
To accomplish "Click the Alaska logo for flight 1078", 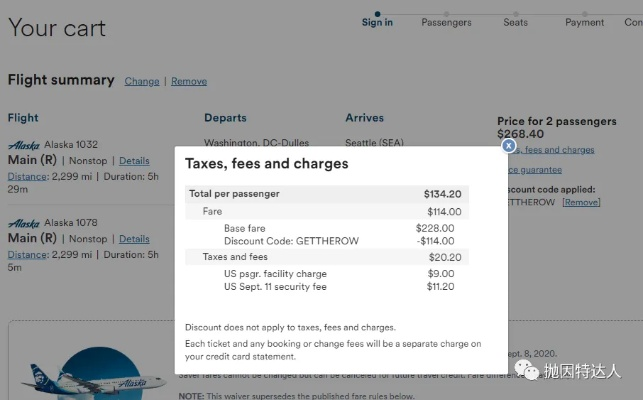I will [x=23, y=223].
